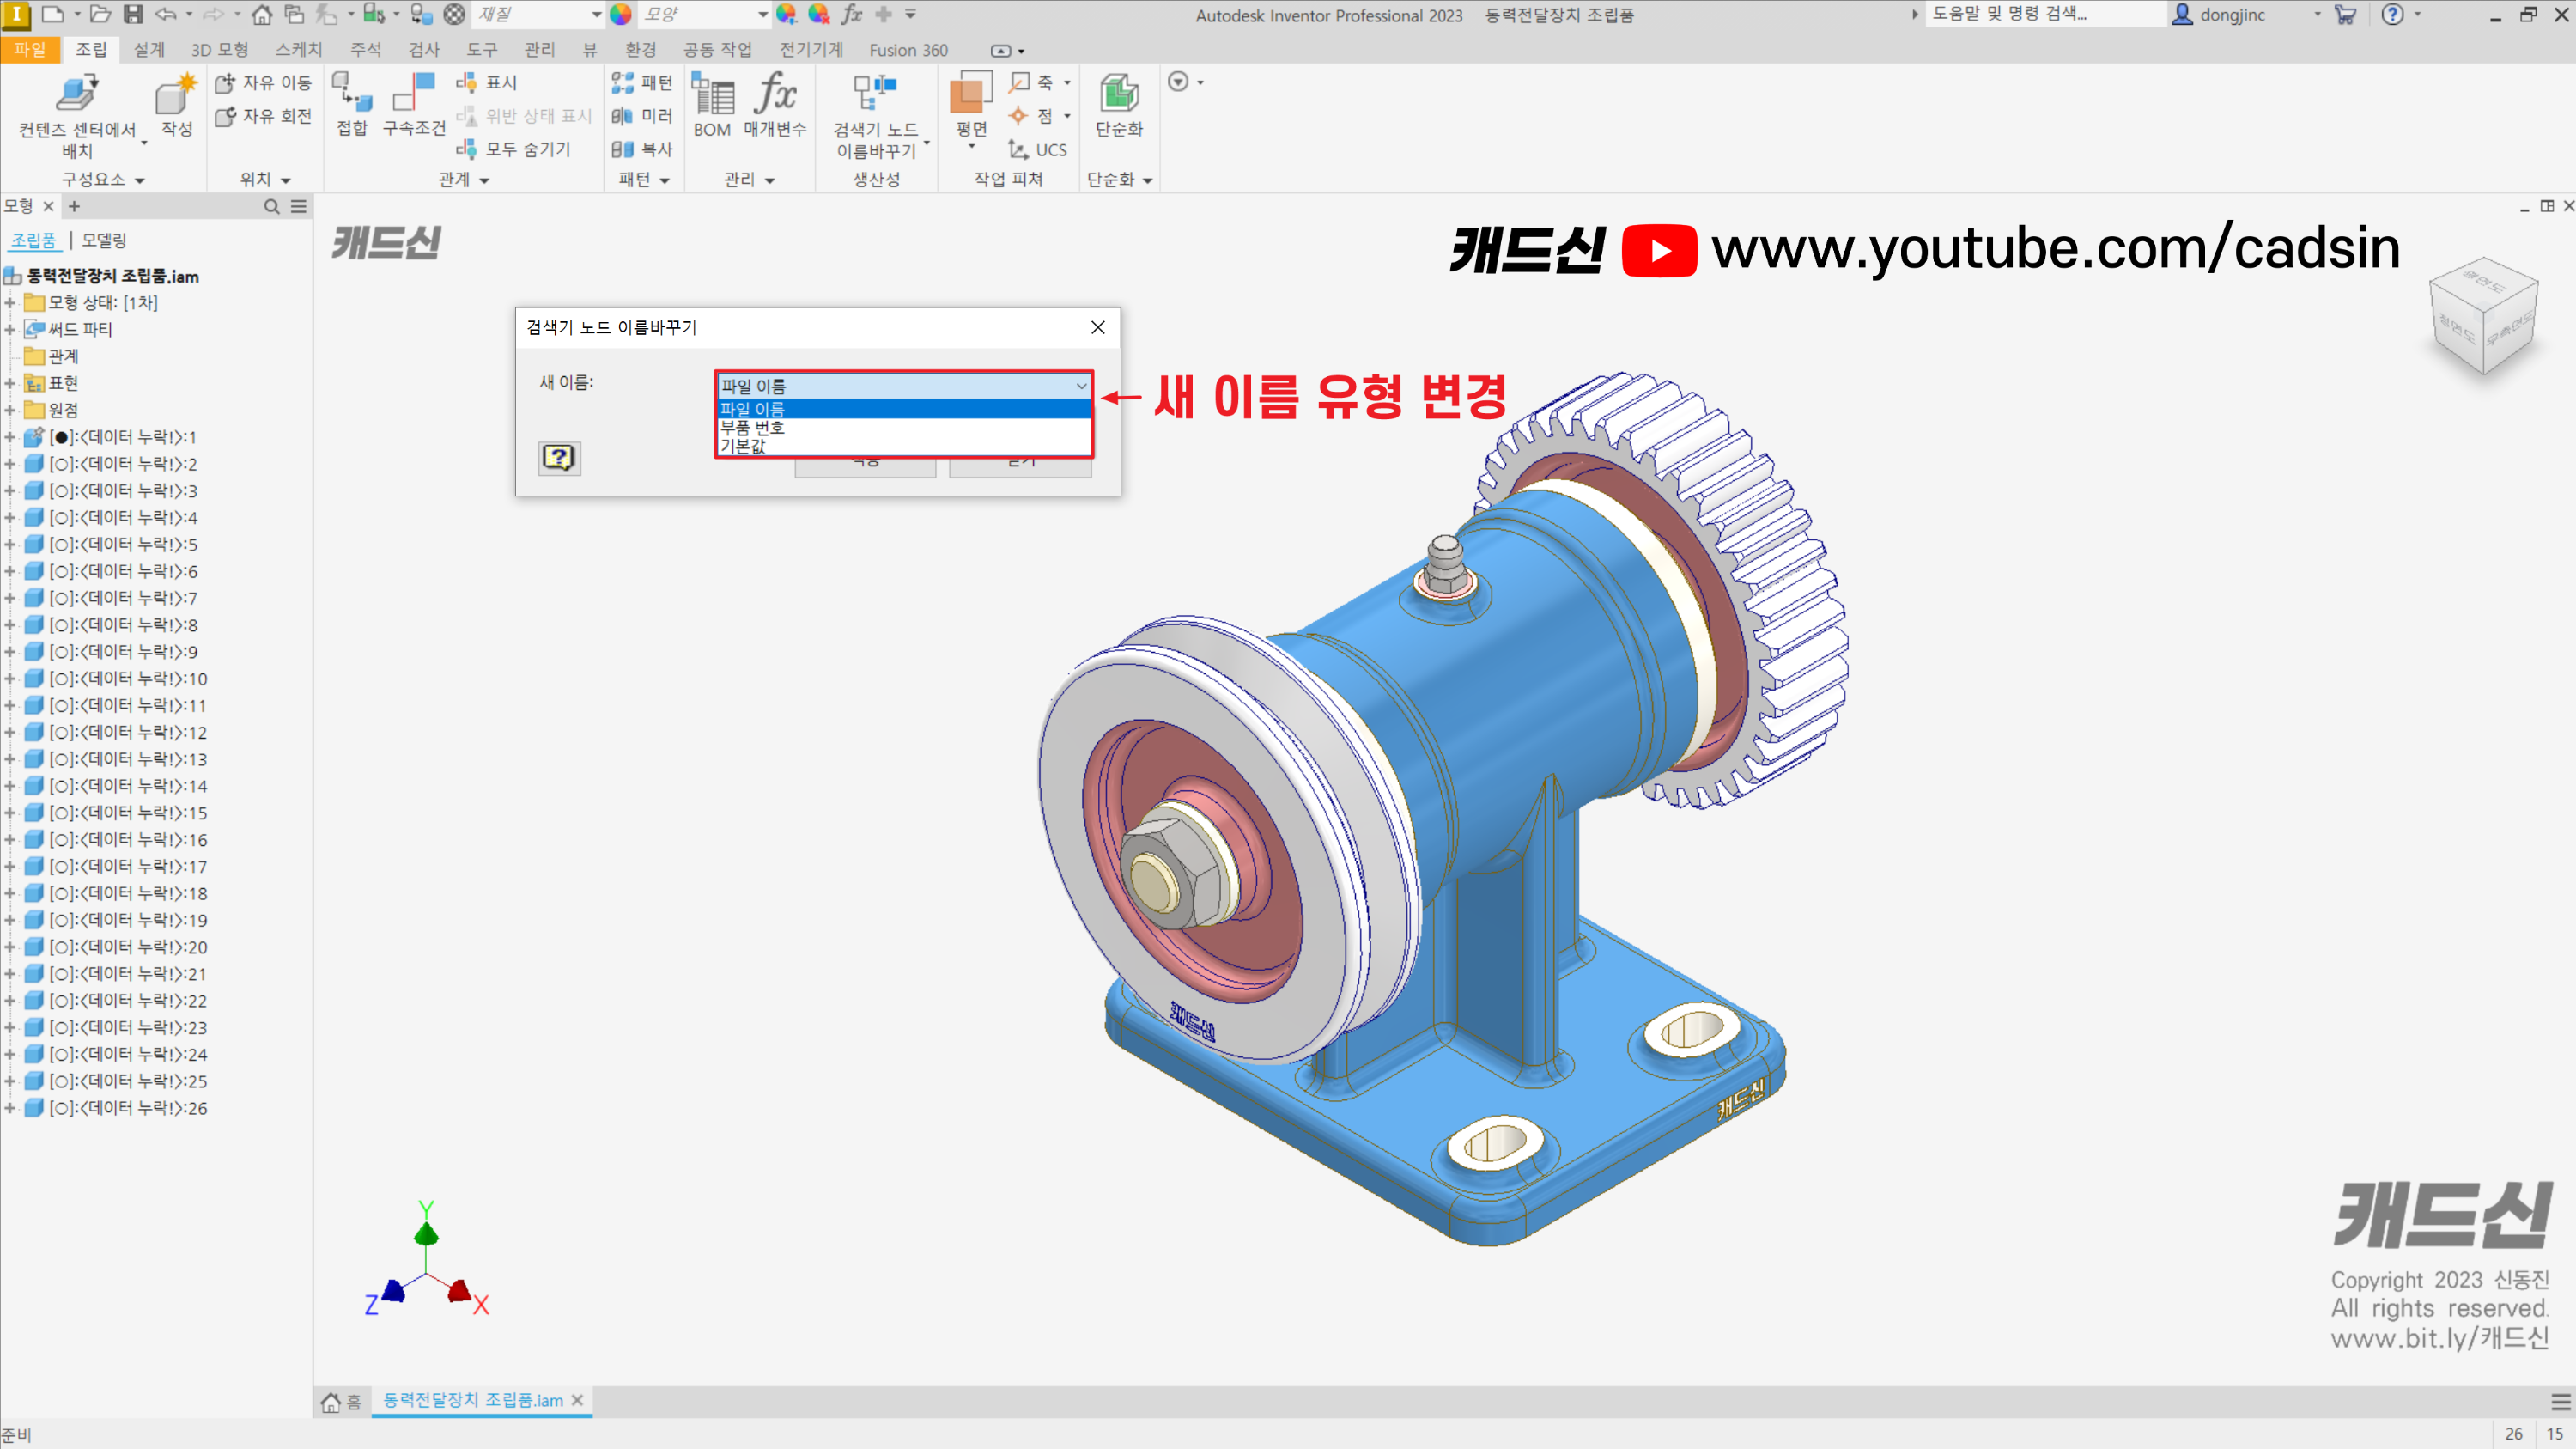The height and width of the screenshot is (1449, 2576).
Task: Click the Place from Content Center icon
Action: click(x=77, y=94)
